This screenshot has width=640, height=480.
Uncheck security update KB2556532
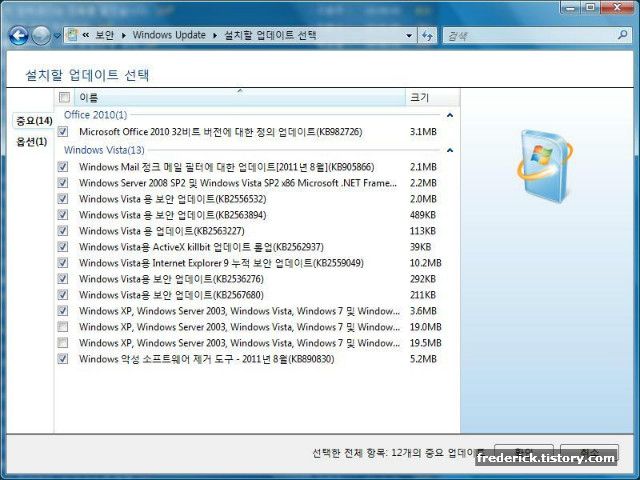(63, 199)
